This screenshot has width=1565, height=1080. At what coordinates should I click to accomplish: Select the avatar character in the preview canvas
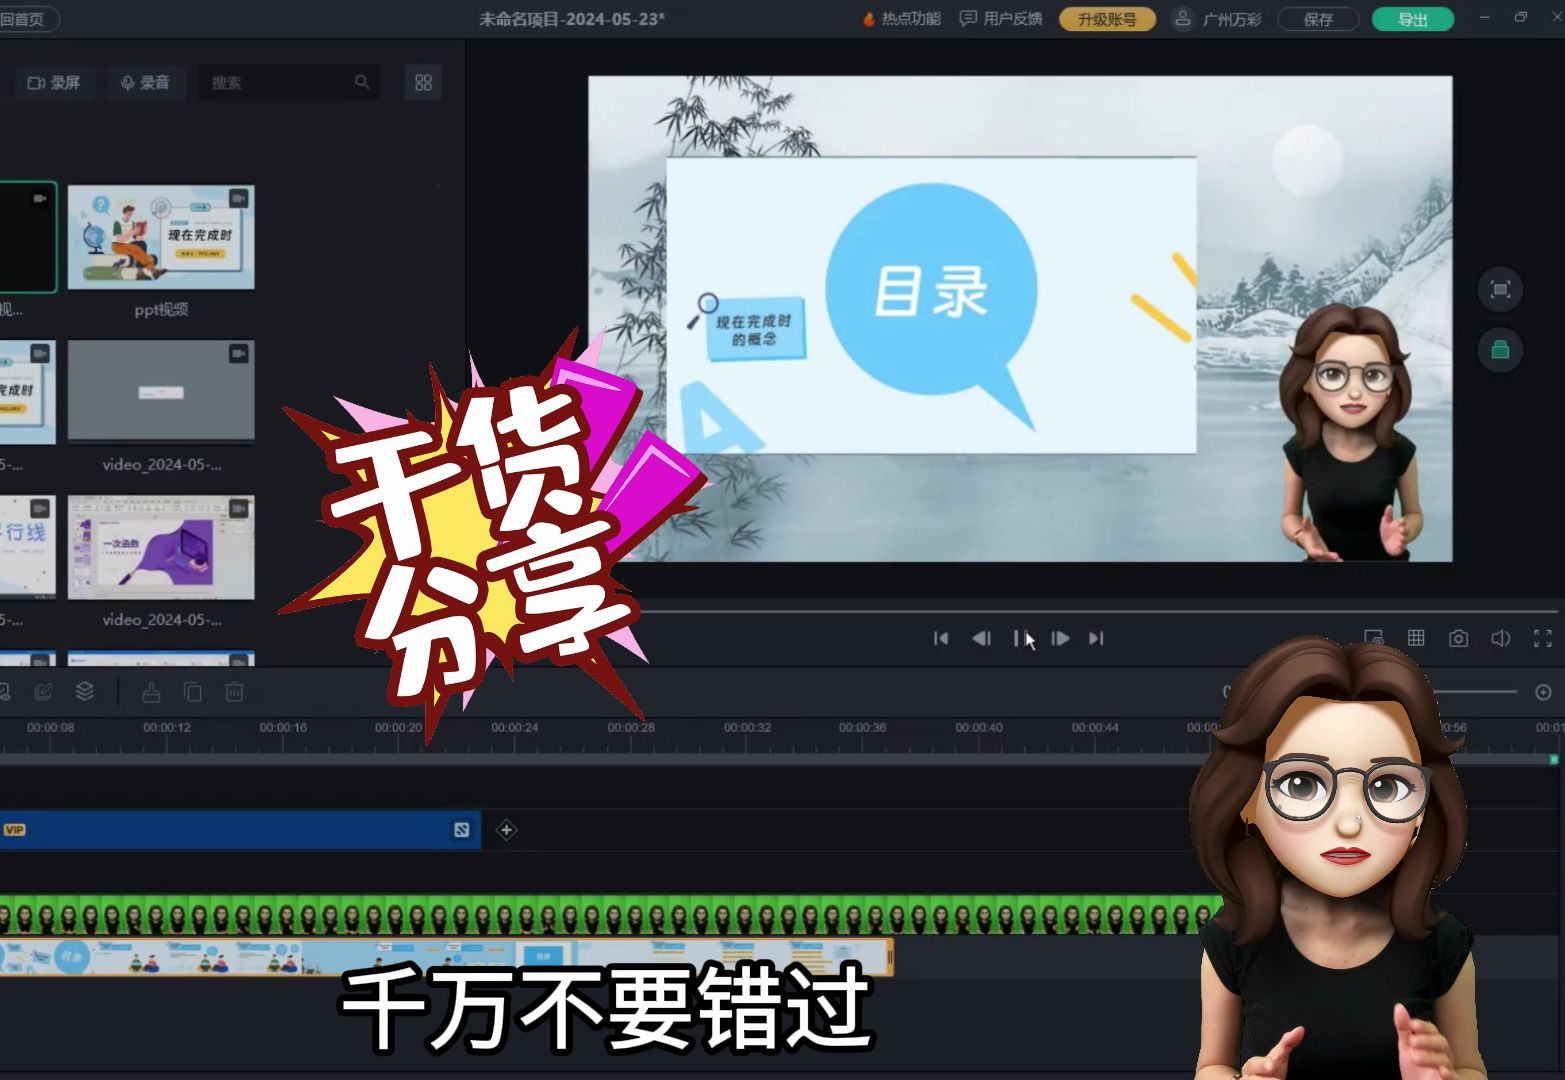(1352, 433)
